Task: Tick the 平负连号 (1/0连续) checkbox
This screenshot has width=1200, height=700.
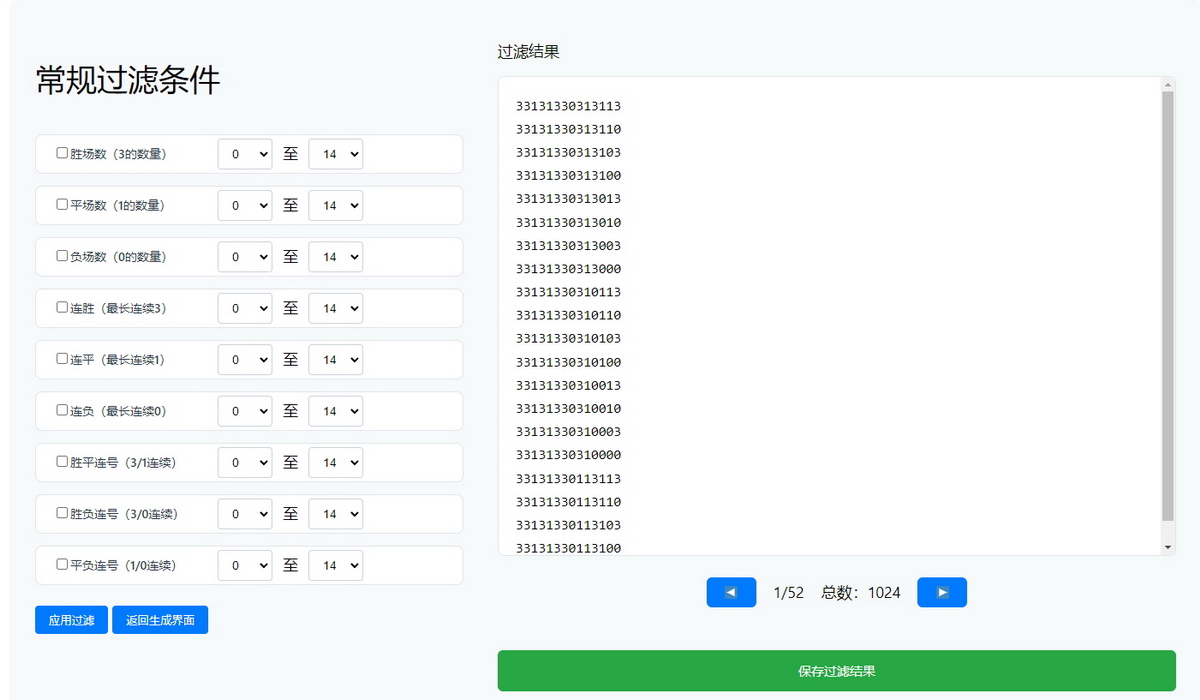Action: [x=62, y=564]
